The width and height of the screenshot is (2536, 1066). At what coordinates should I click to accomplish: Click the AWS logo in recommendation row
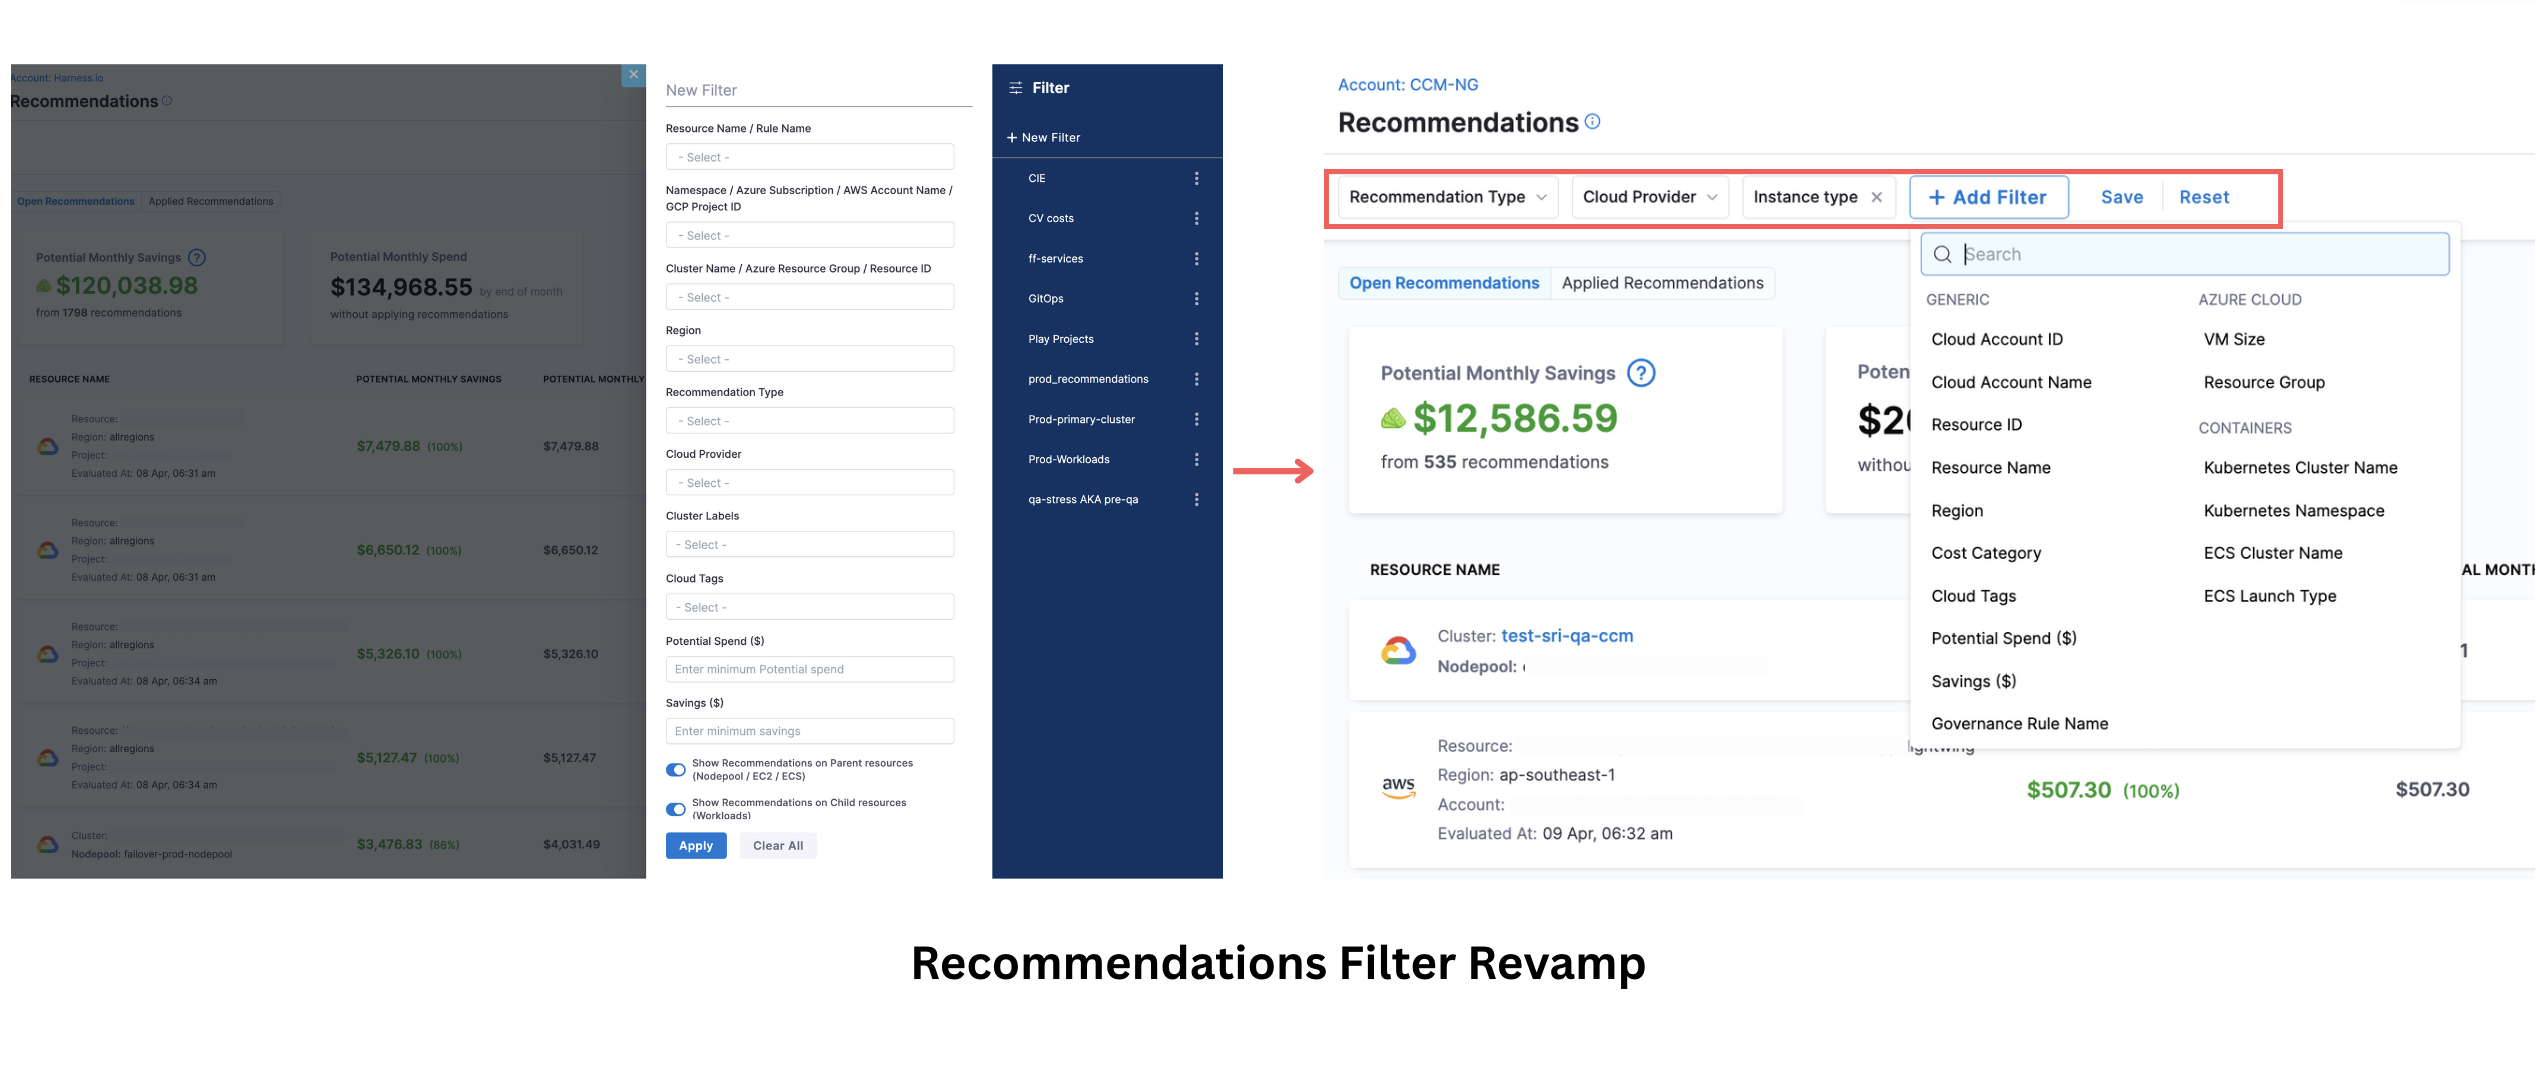tap(1398, 788)
